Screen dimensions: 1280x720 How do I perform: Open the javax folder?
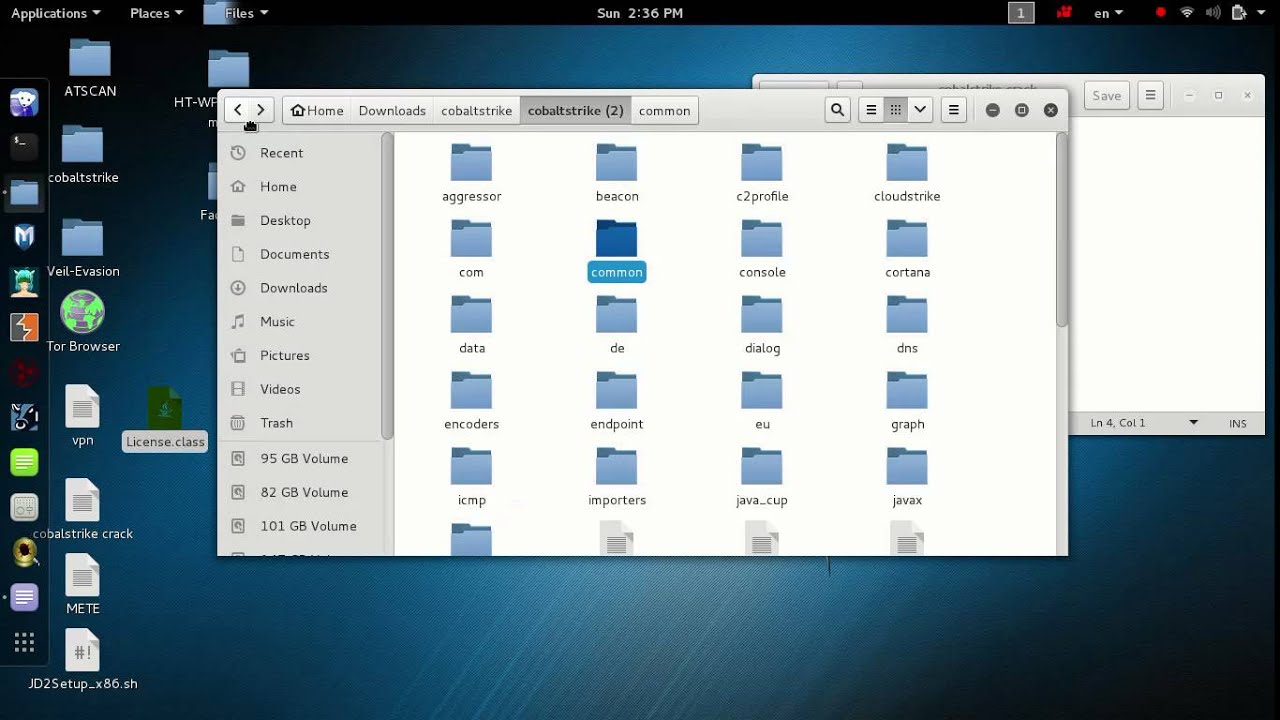click(x=907, y=477)
